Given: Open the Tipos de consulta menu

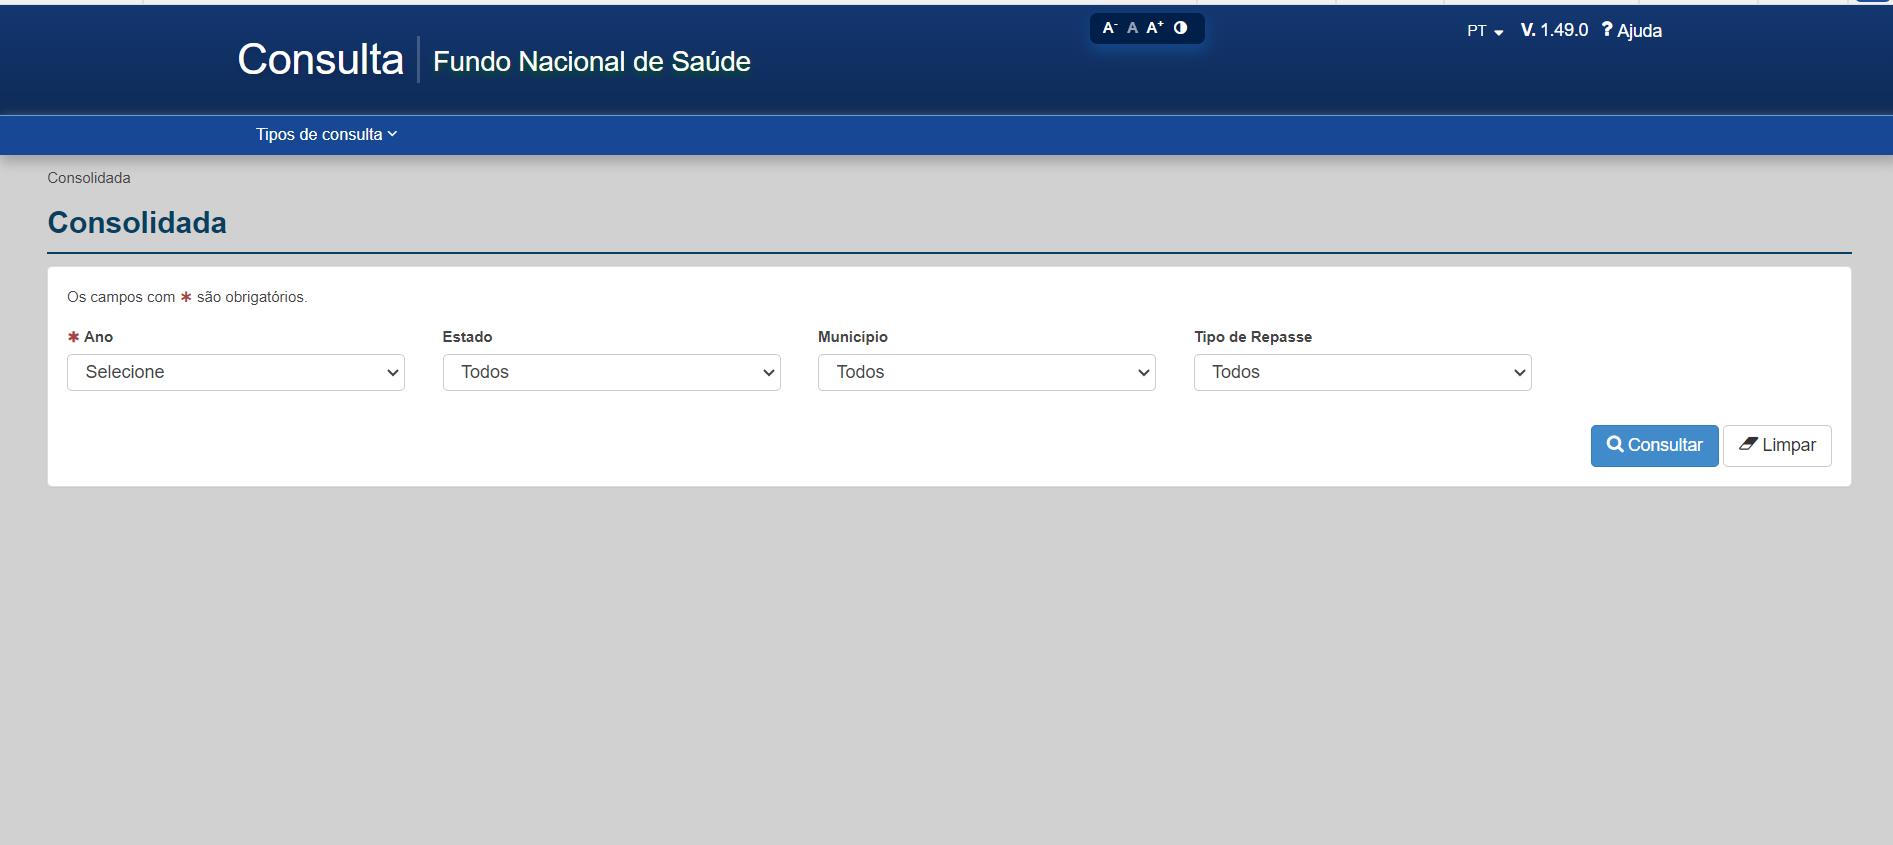Looking at the screenshot, I should [326, 134].
